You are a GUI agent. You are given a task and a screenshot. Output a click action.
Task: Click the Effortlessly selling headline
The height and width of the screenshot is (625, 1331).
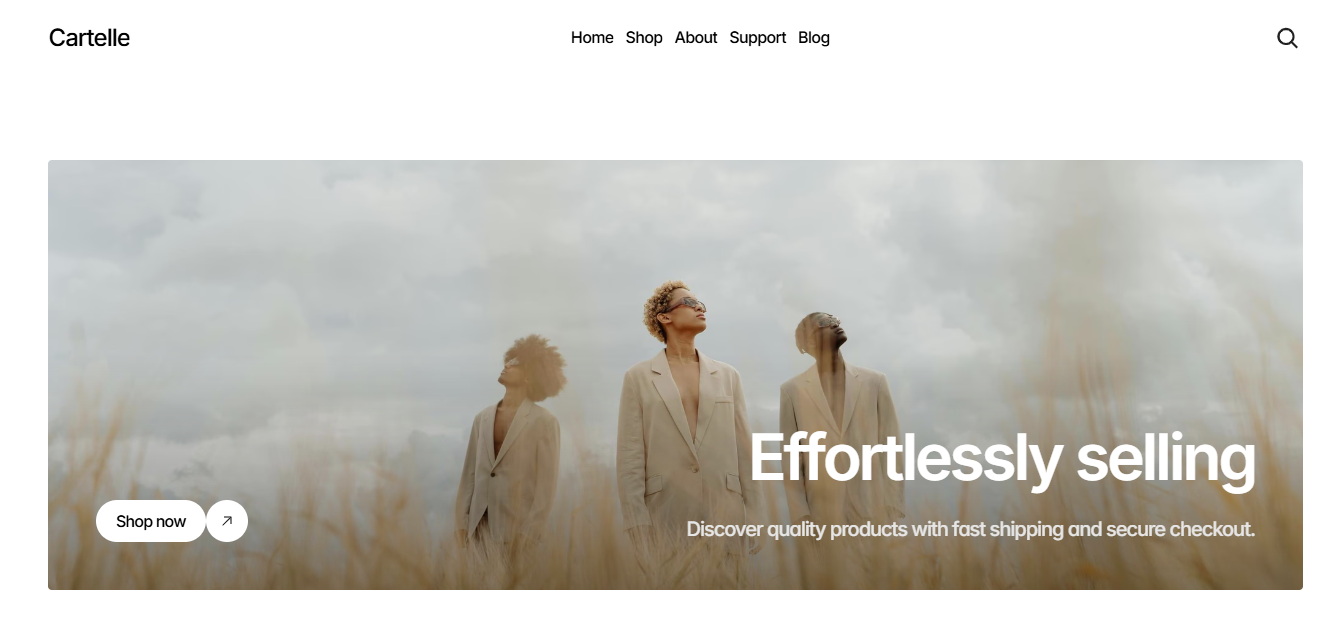(x=1002, y=459)
